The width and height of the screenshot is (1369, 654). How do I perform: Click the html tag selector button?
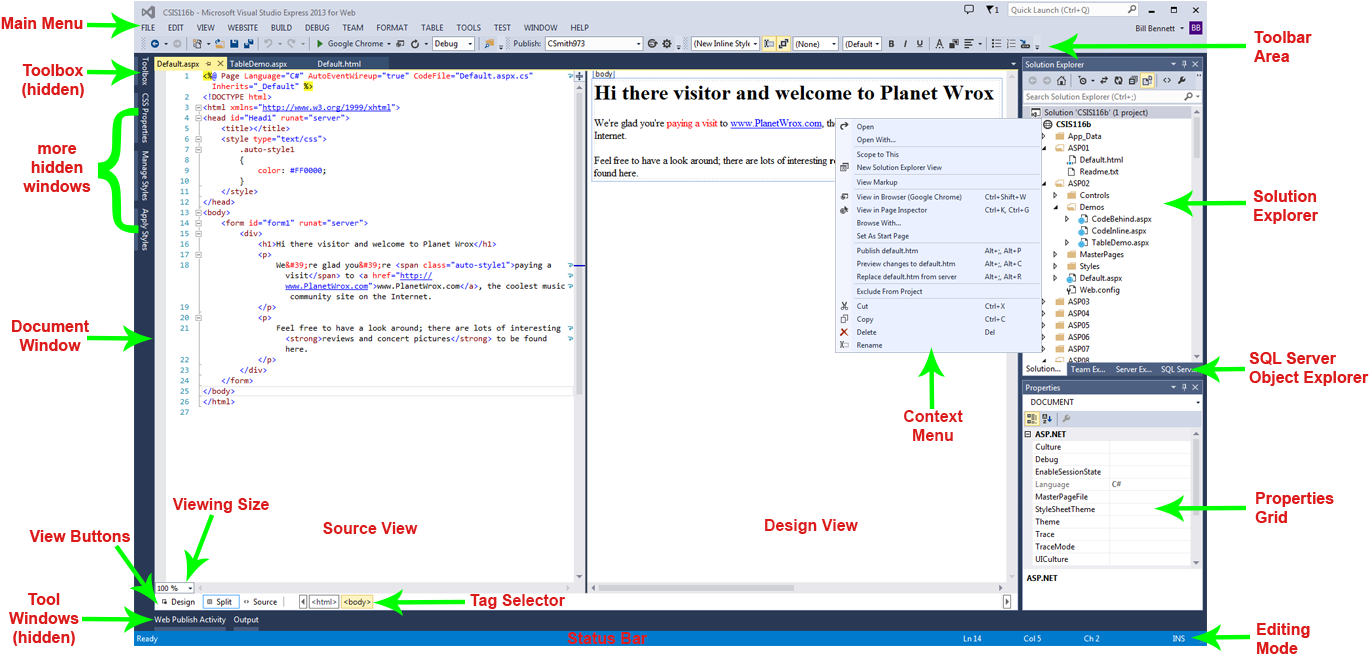coord(323,602)
